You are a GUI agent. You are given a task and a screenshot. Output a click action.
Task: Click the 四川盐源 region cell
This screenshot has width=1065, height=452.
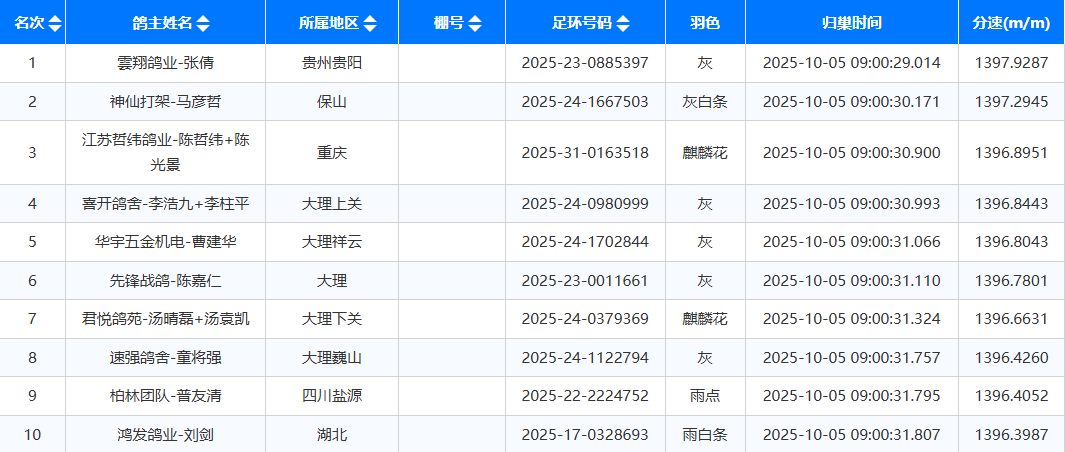332,396
